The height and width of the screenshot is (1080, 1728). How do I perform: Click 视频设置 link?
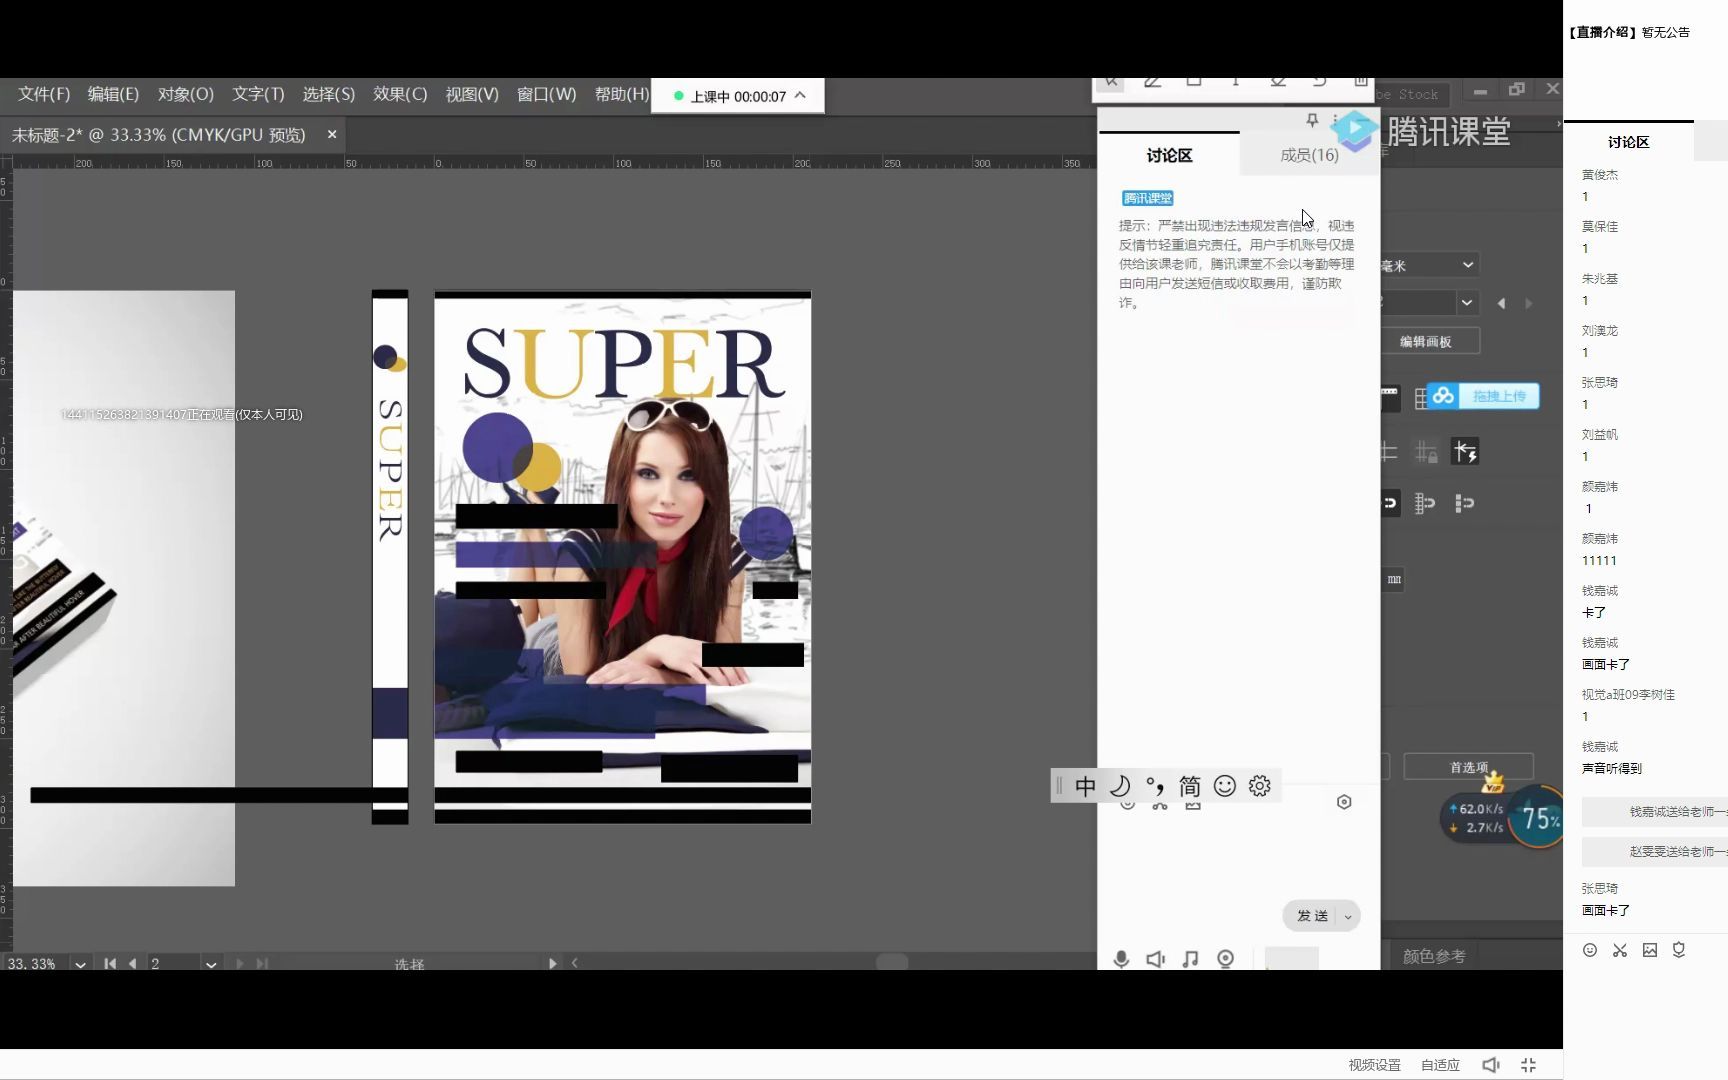pyautogui.click(x=1374, y=1065)
